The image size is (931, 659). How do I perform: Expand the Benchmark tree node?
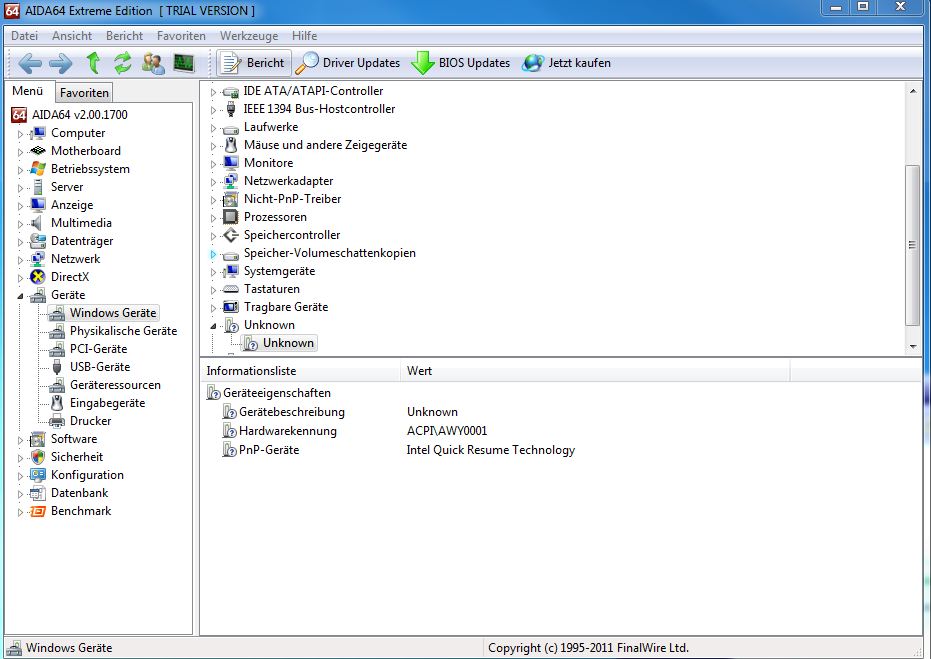(20, 512)
